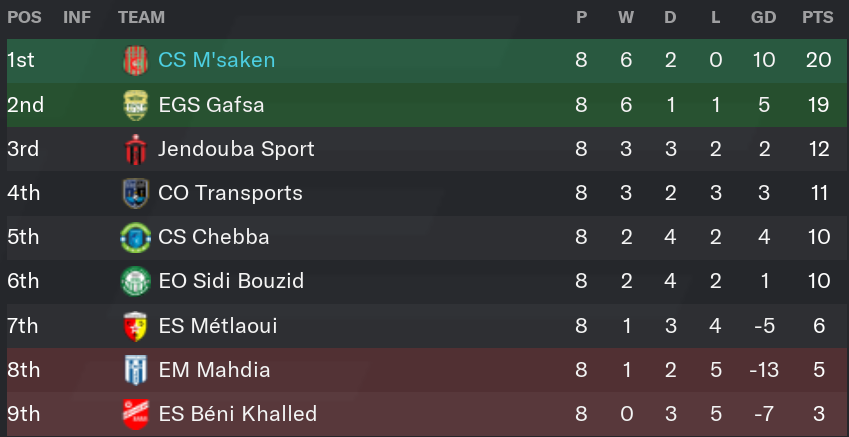Click the CS M'saken club badge

click(x=135, y=60)
